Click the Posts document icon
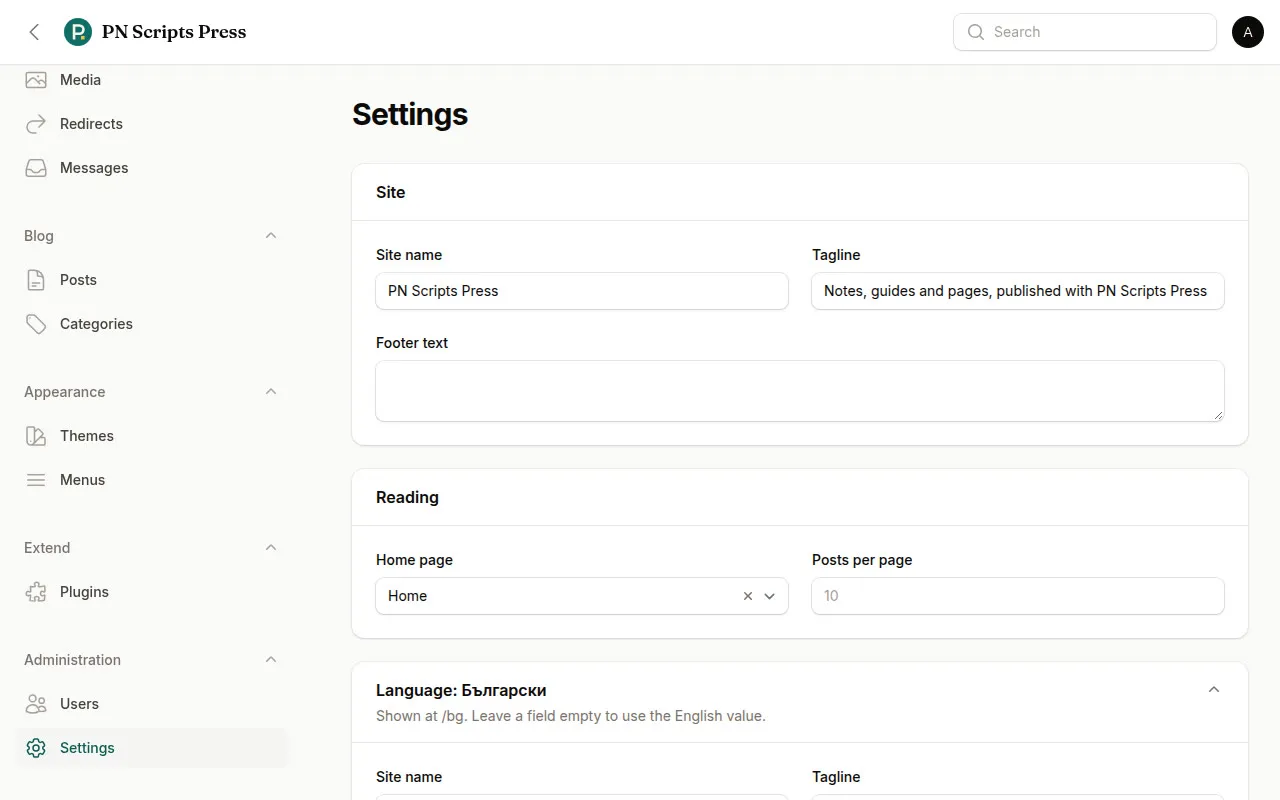Image resolution: width=1280 pixels, height=800 pixels. click(36, 280)
